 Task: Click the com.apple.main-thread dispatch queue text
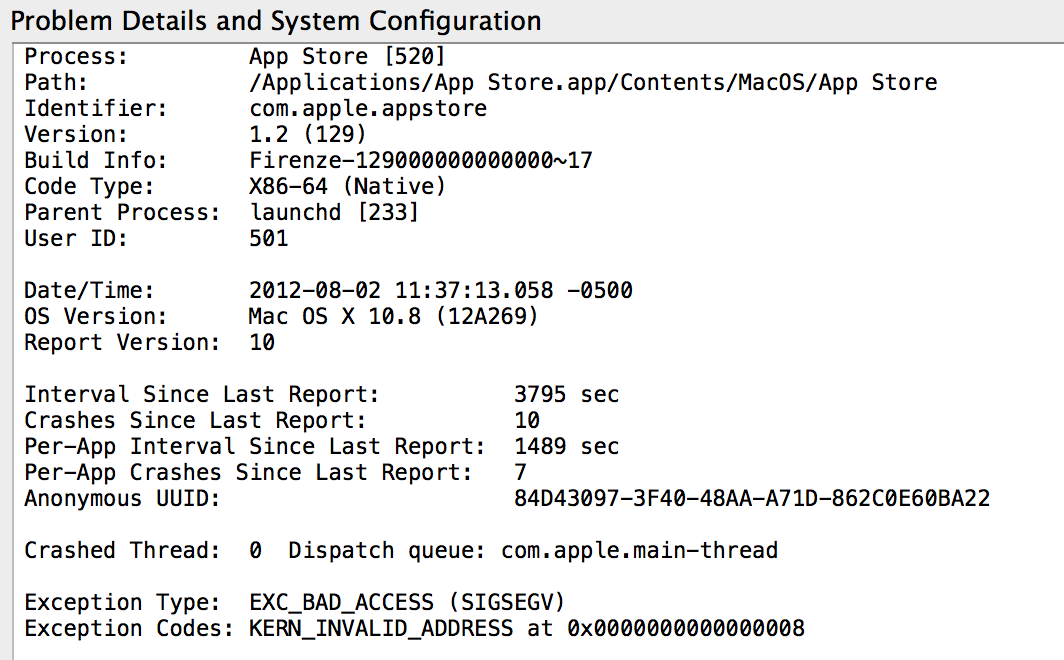[x=639, y=550]
